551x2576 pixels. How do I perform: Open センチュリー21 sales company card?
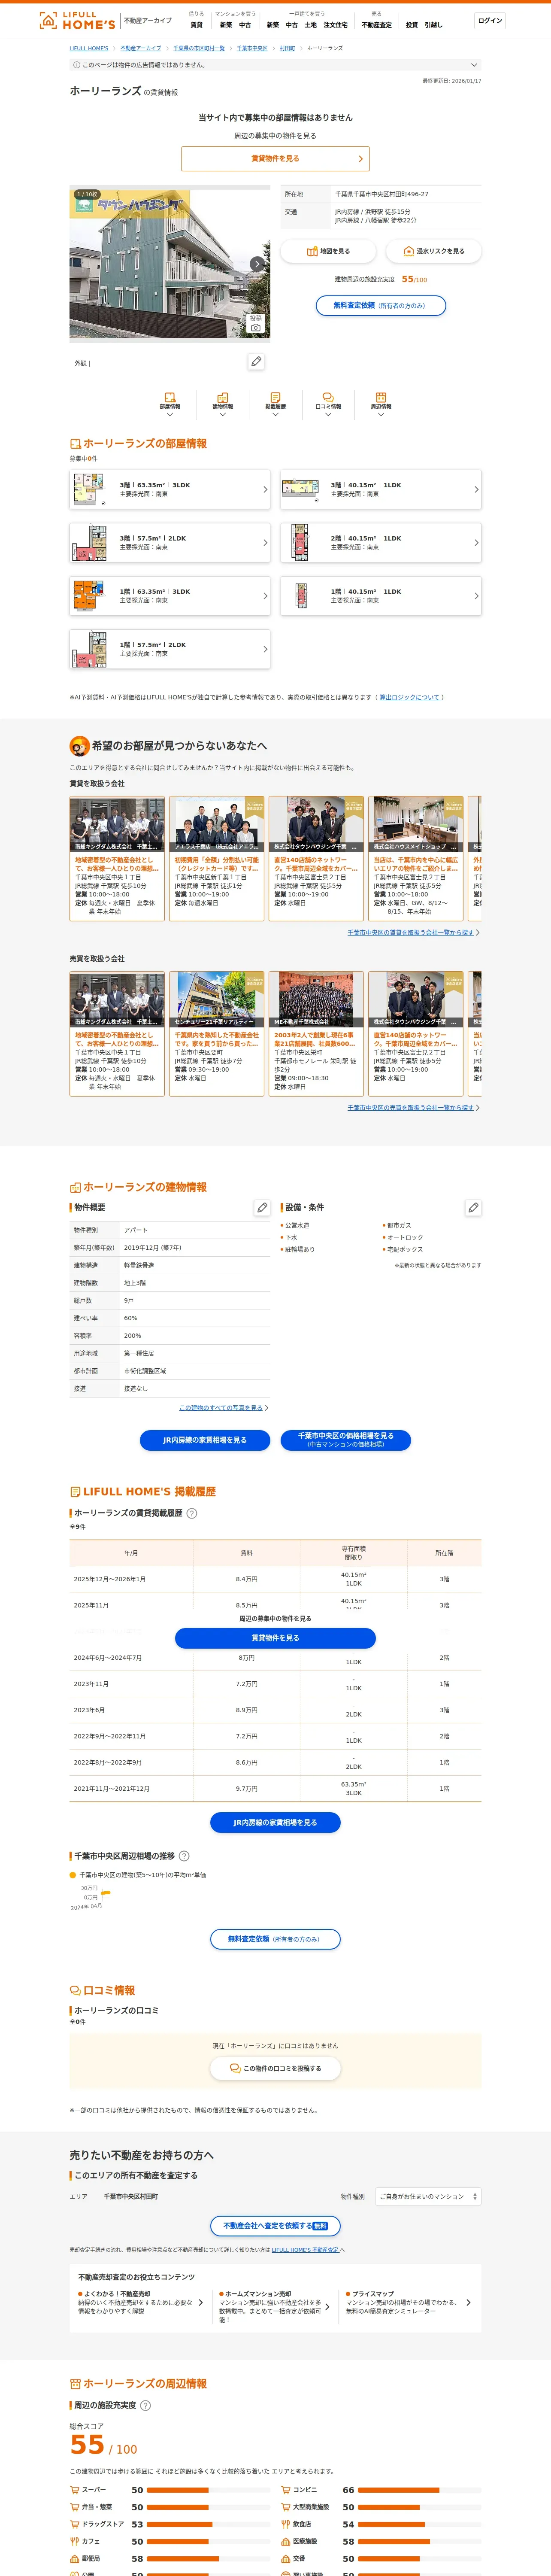point(216,1033)
